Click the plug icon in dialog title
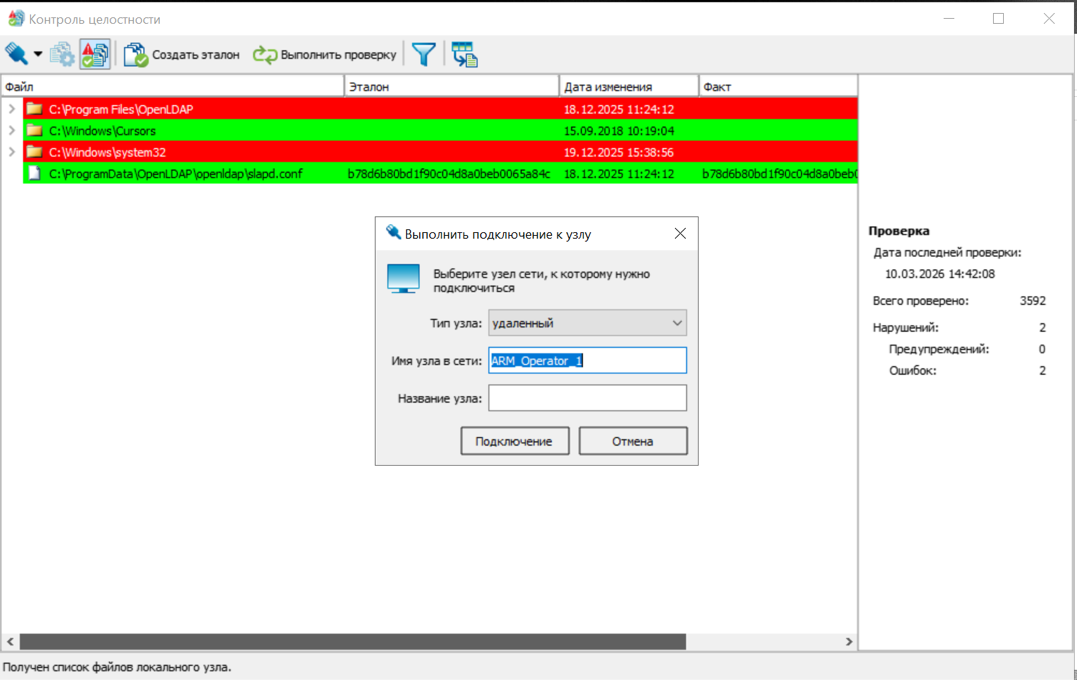1077x680 pixels. [393, 232]
